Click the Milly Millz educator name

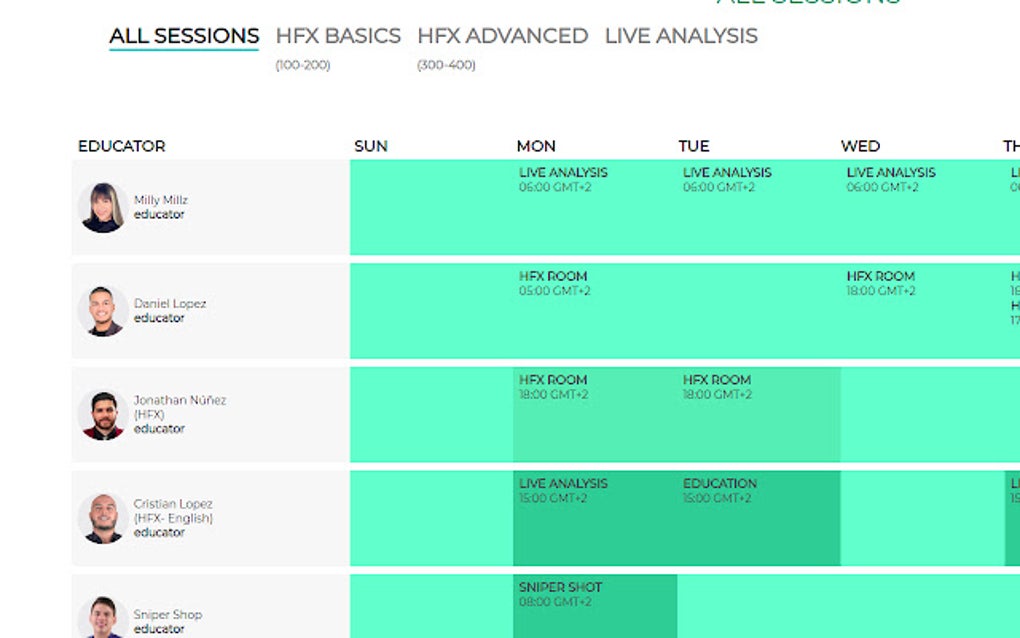pos(161,200)
